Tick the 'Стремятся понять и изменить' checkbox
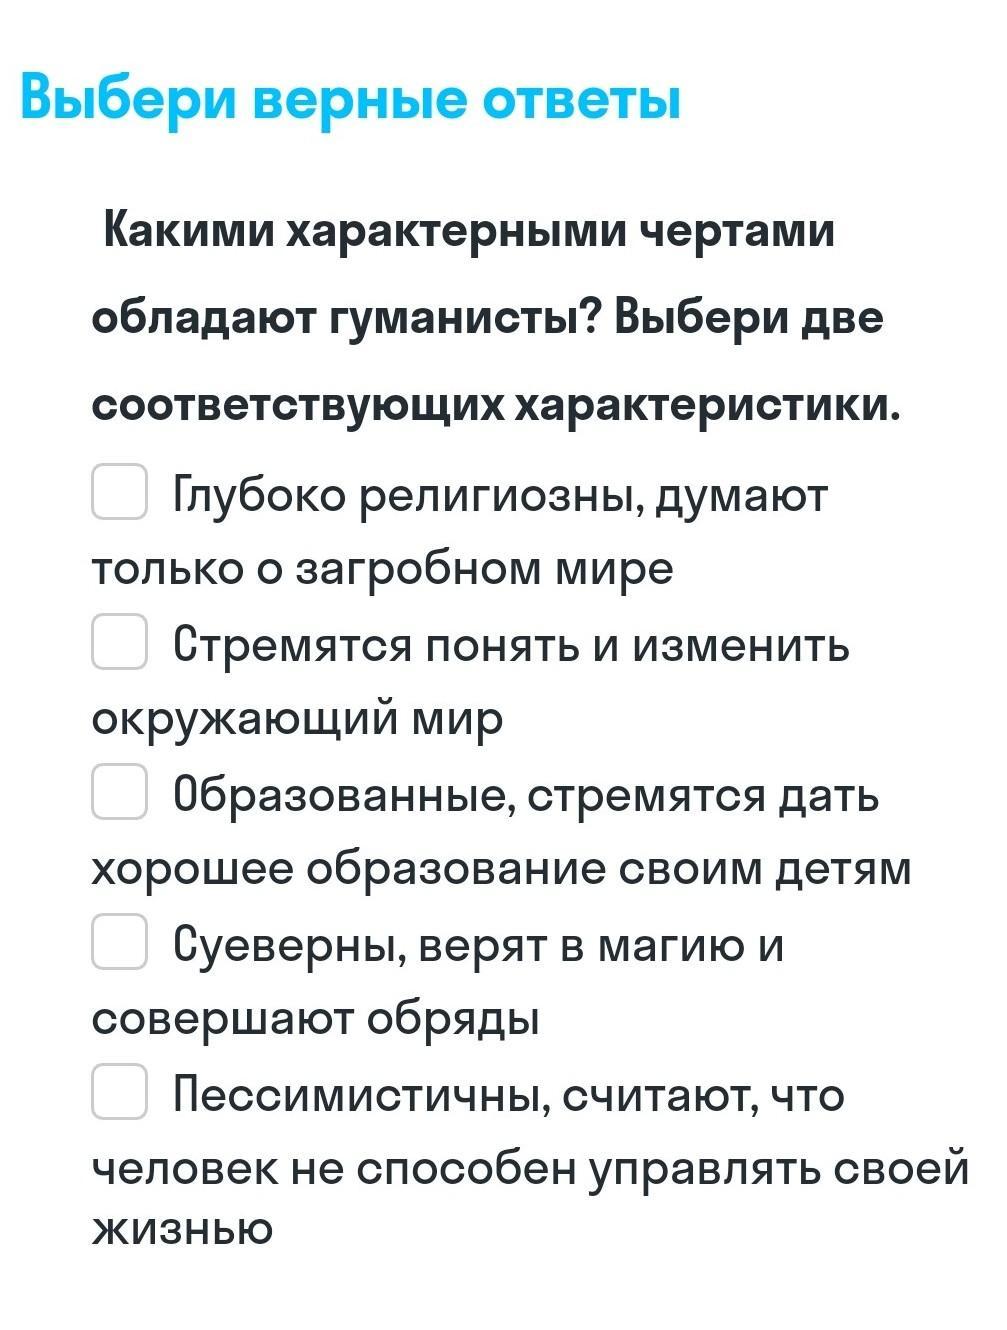Screen dimensions: 1007x1330 [120, 642]
